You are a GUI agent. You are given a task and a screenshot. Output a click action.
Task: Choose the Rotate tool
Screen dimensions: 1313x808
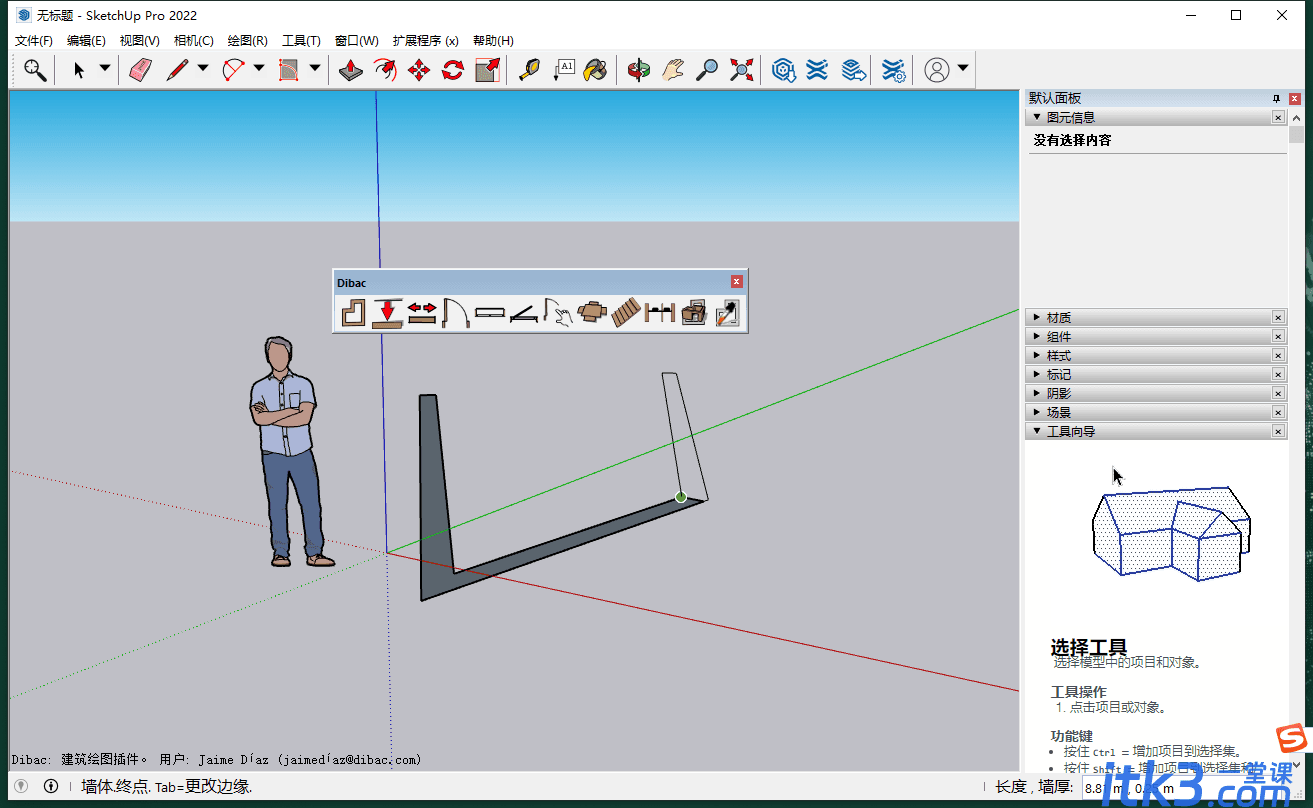point(453,70)
